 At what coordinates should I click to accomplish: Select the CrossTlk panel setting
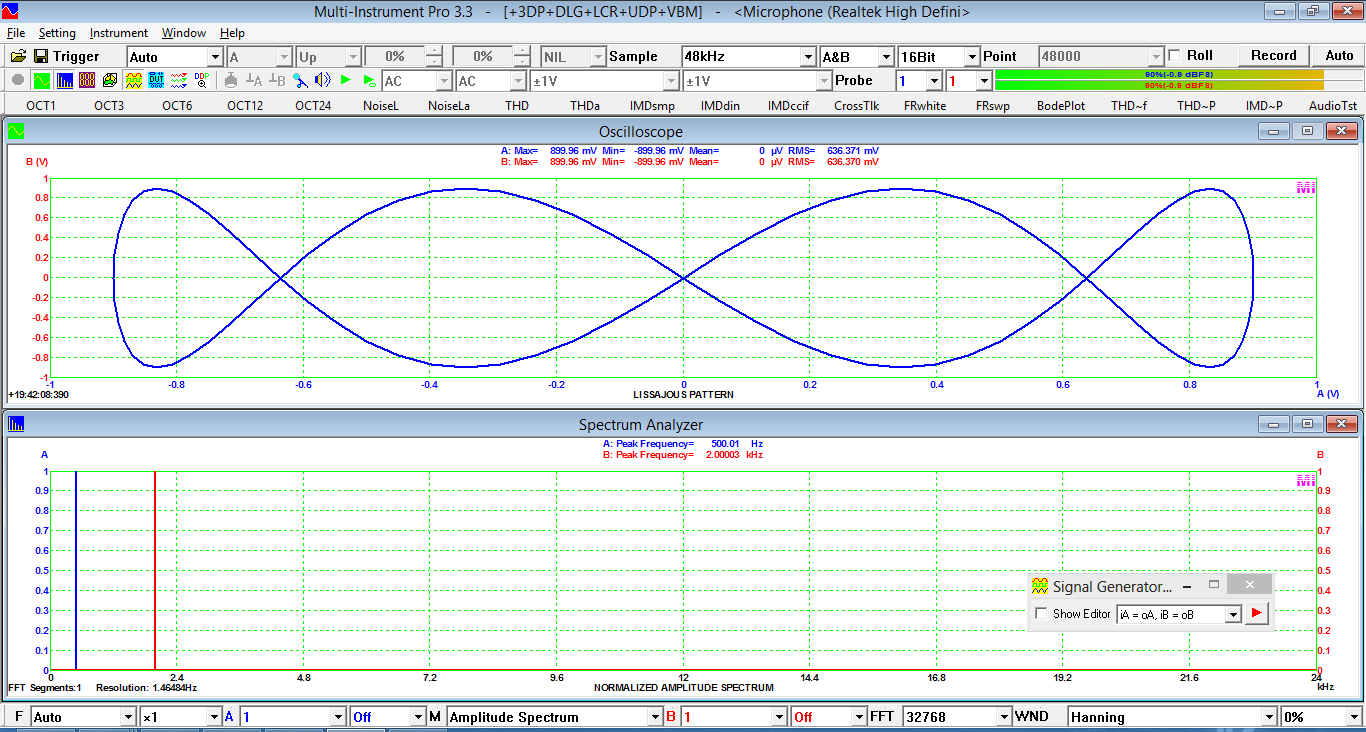(x=857, y=105)
